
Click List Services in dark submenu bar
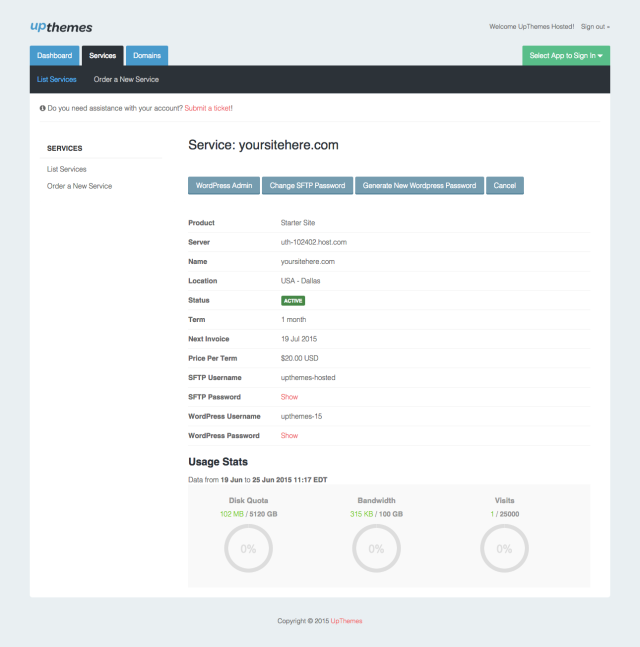click(x=57, y=79)
